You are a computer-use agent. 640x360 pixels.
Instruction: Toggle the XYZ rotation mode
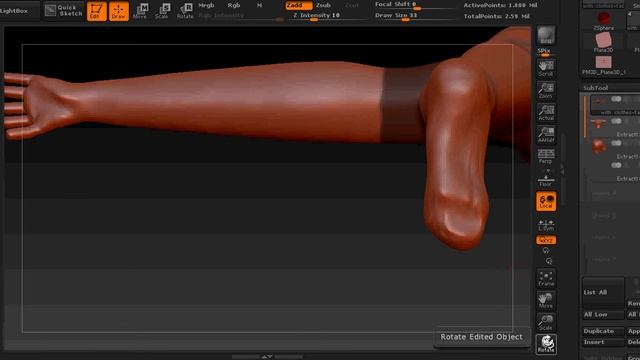tap(546, 240)
